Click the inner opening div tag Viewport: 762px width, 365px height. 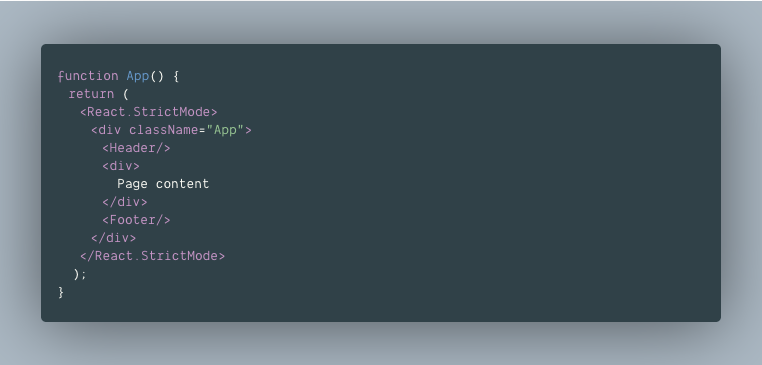coord(121,166)
